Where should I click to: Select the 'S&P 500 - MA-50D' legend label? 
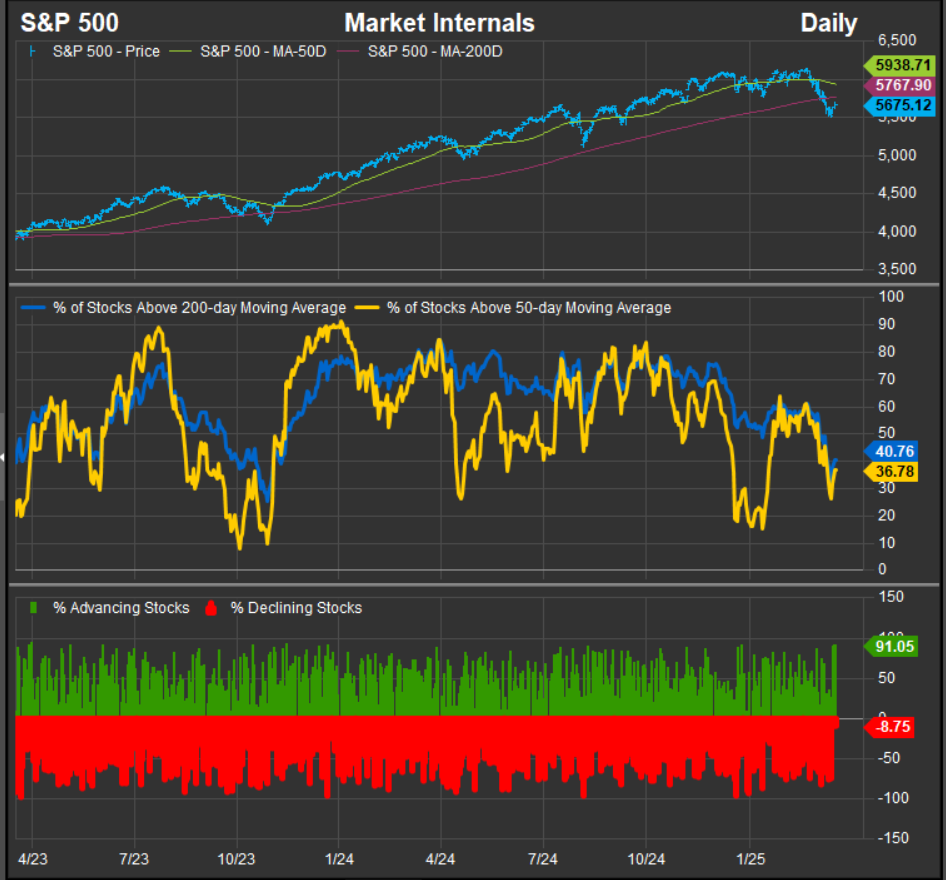click(x=263, y=52)
